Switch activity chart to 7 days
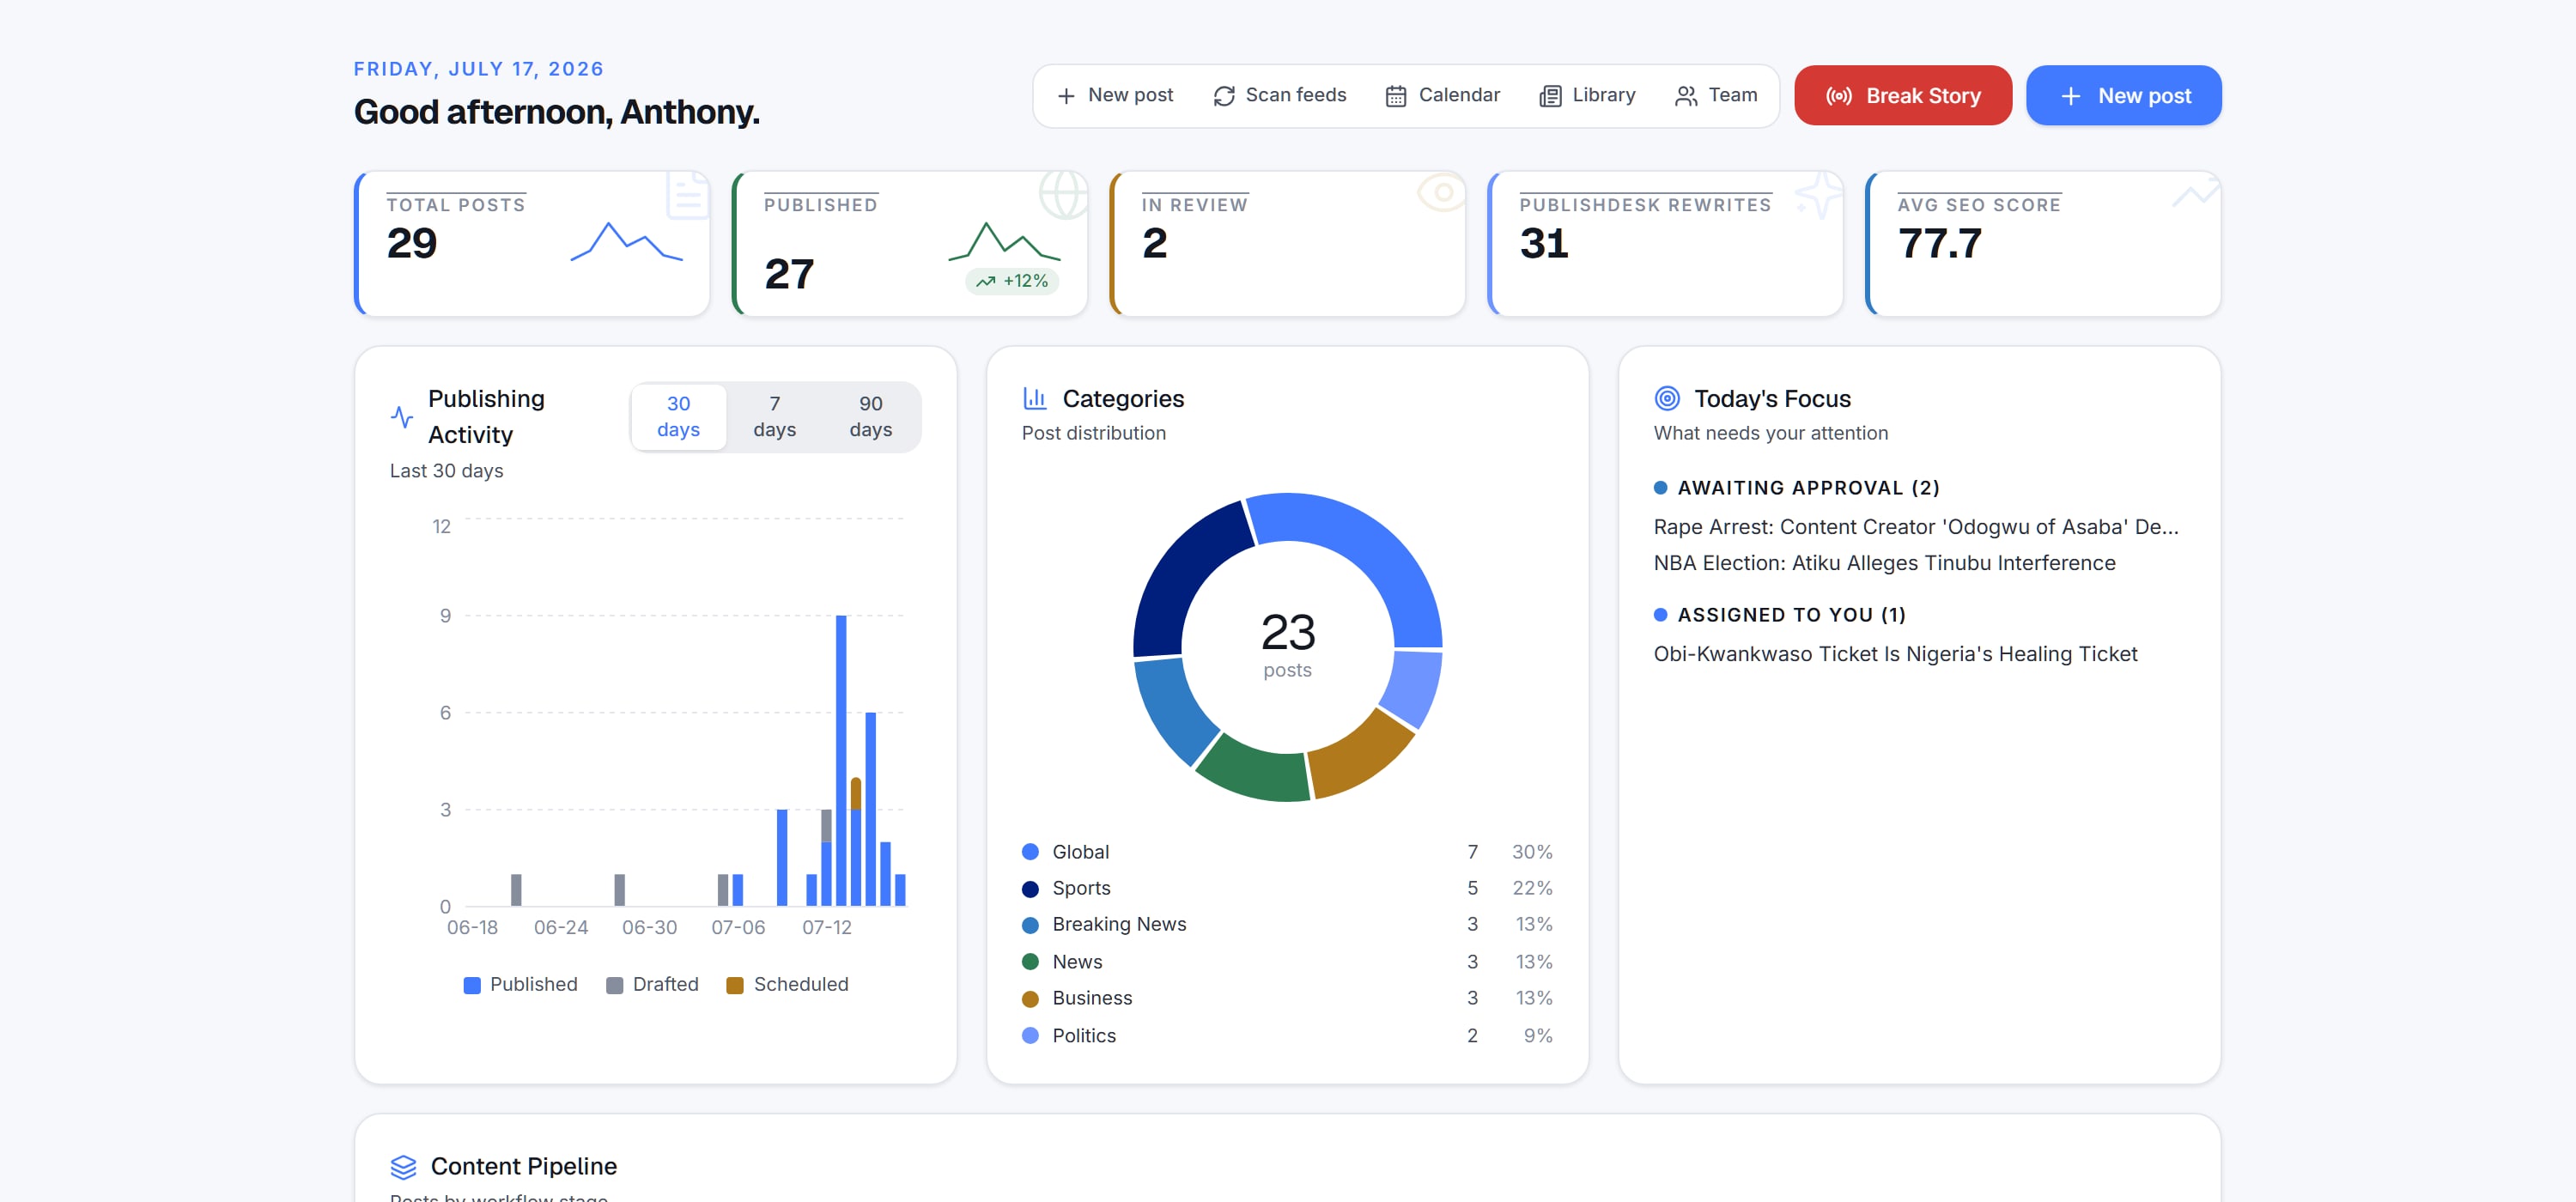The height and width of the screenshot is (1202, 2576). (x=774, y=416)
